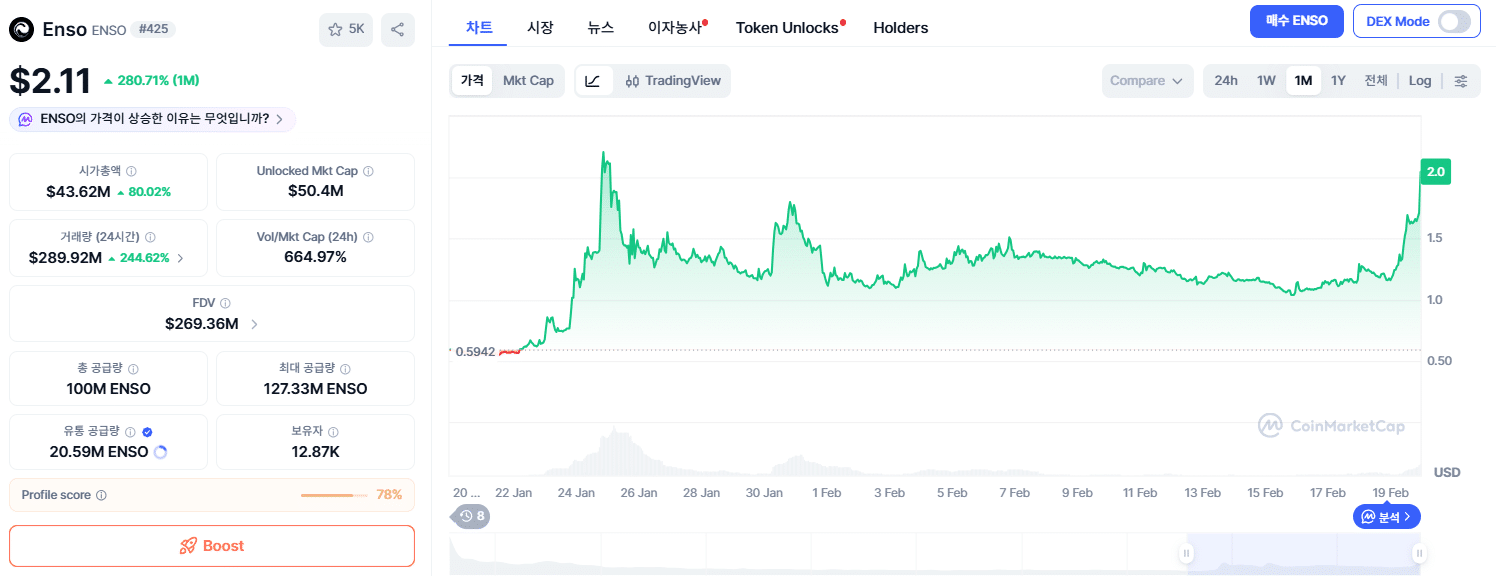This screenshot has height=576, width=1496.
Task: Open the Token Unlocks tab
Action: (786, 28)
